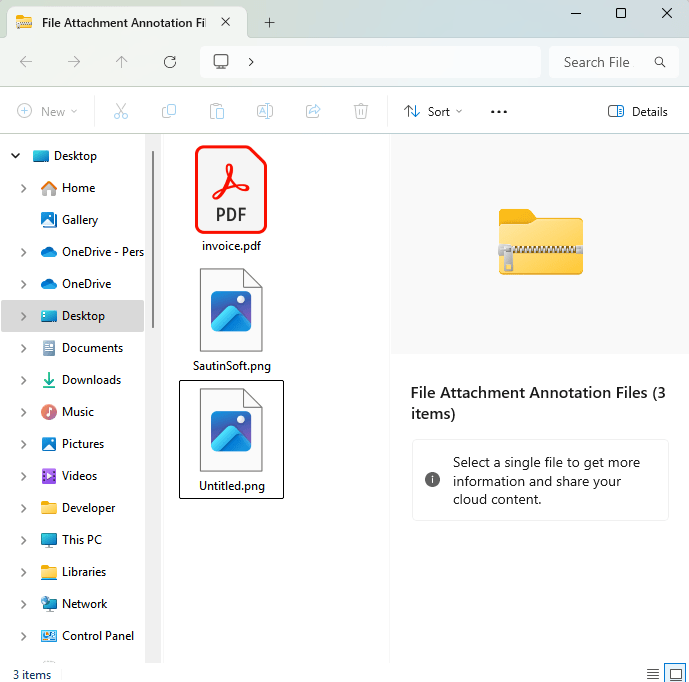Click the Copy icon in toolbar
Image resolution: width=689 pixels, height=682 pixels.
(169, 111)
